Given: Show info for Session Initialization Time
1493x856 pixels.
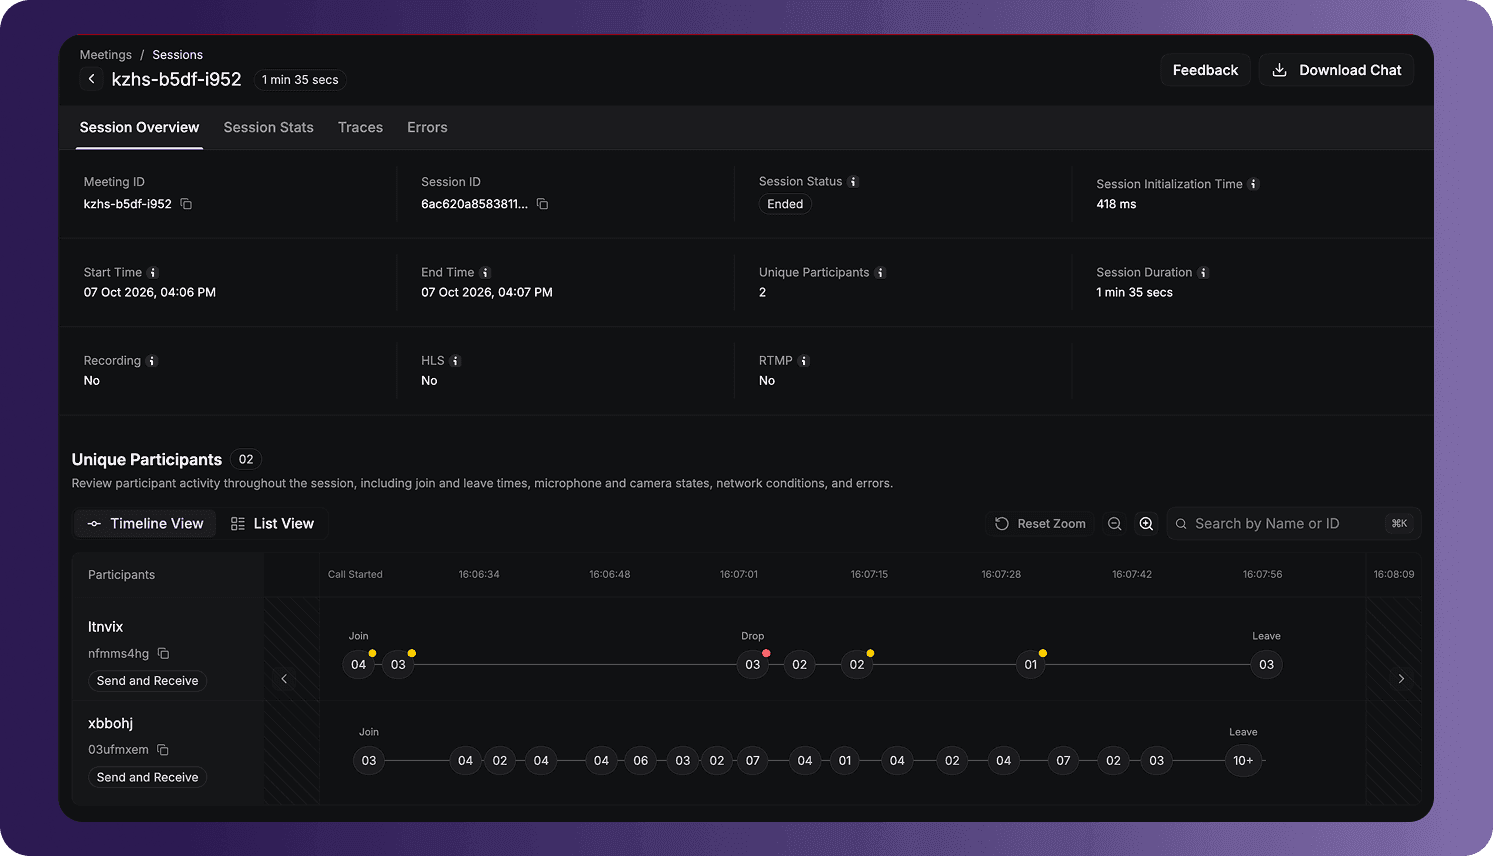Looking at the screenshot, I should point(1253,184).
